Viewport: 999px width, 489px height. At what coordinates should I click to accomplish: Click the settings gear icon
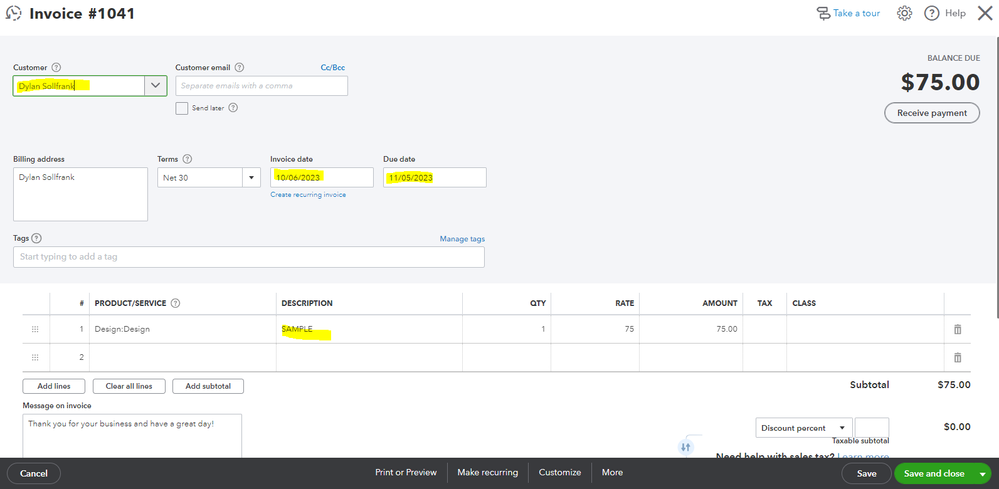click(x=904, y=13)
